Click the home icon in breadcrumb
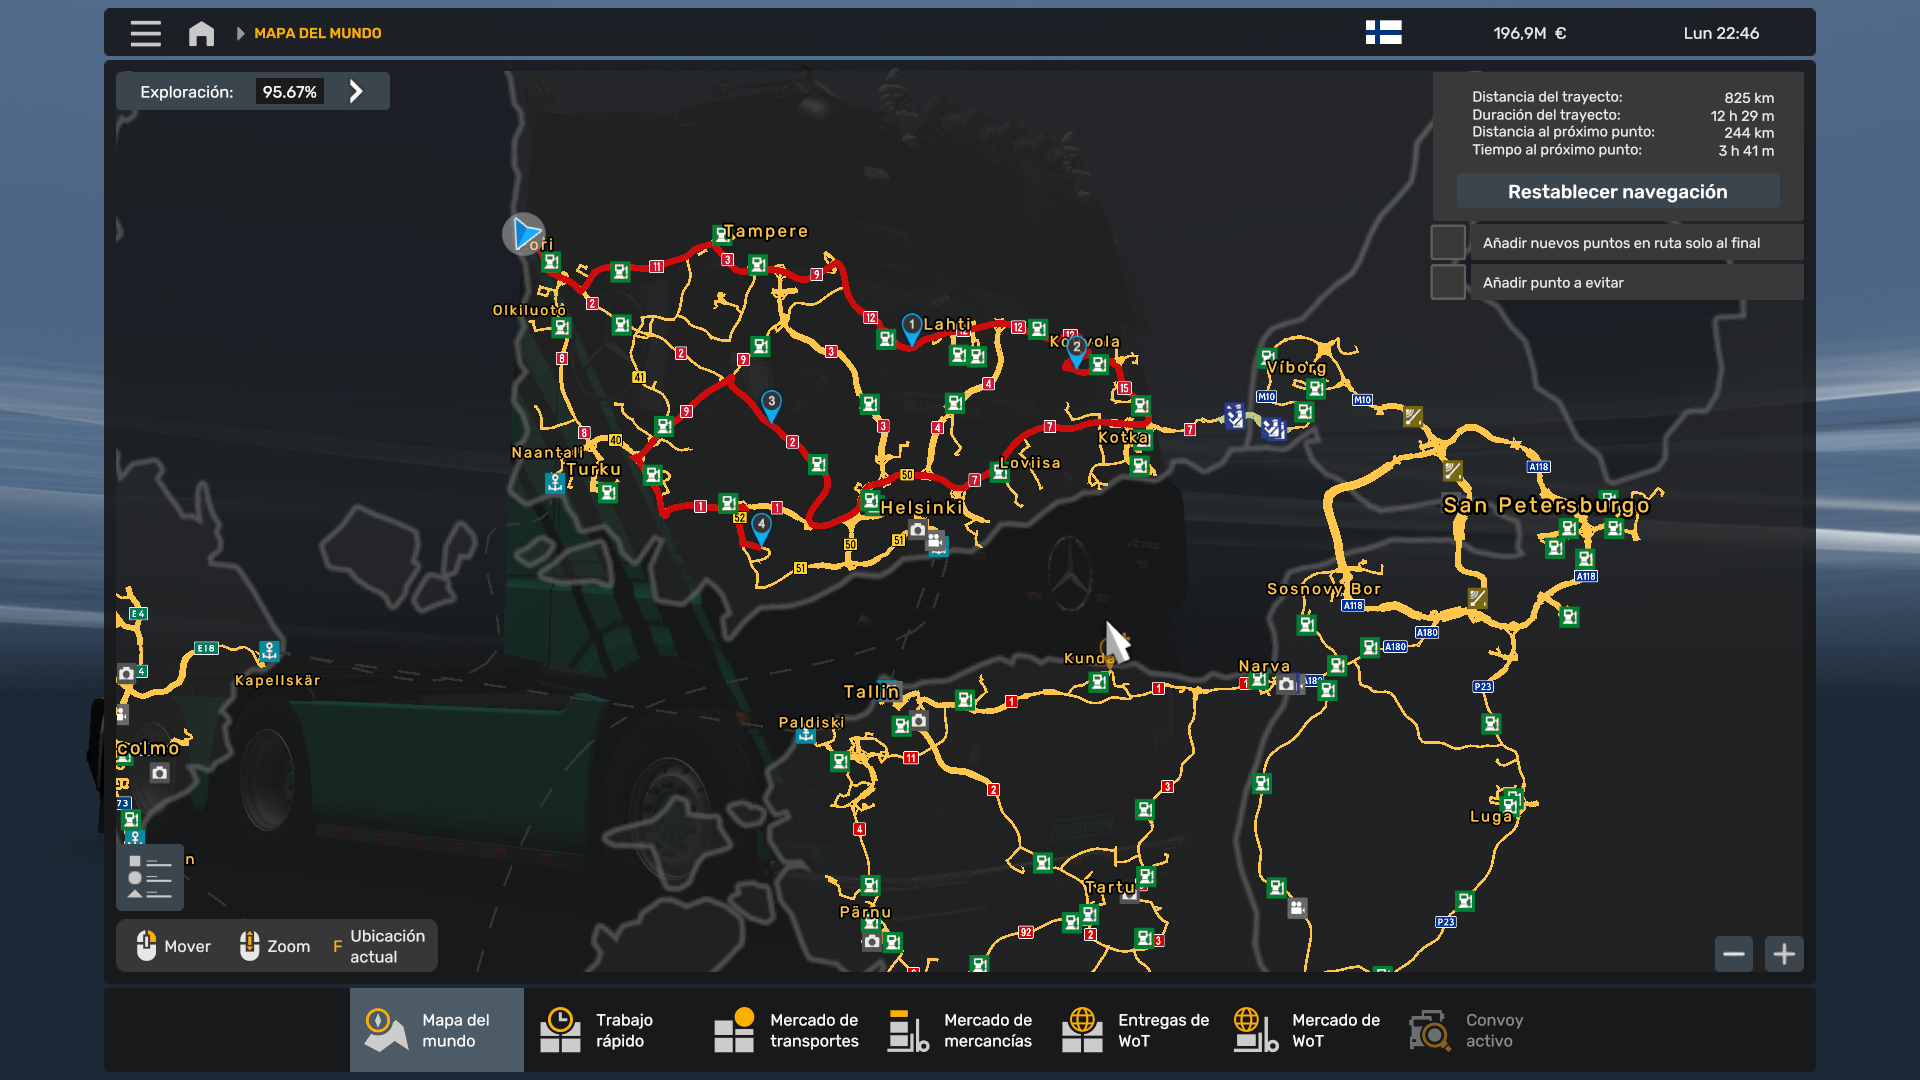Screen dimensions: 1920x1080 pos(201,33)
